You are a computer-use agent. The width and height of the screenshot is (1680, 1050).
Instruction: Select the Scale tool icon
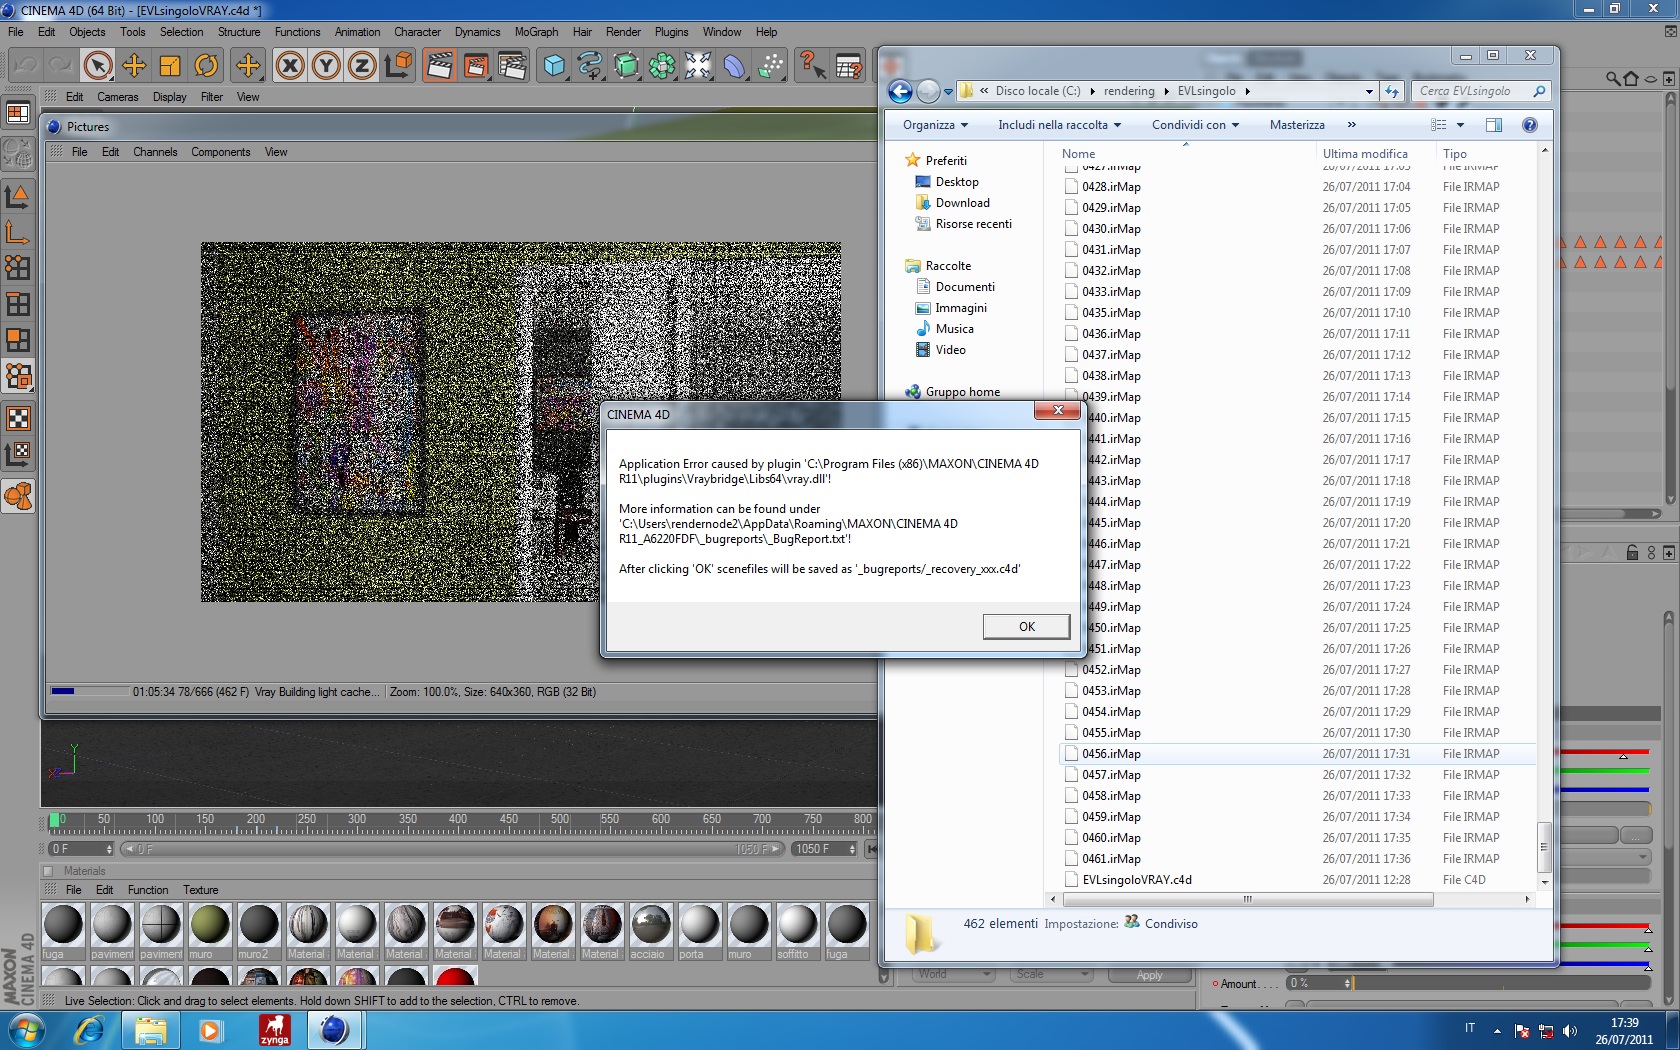point(170,66)
